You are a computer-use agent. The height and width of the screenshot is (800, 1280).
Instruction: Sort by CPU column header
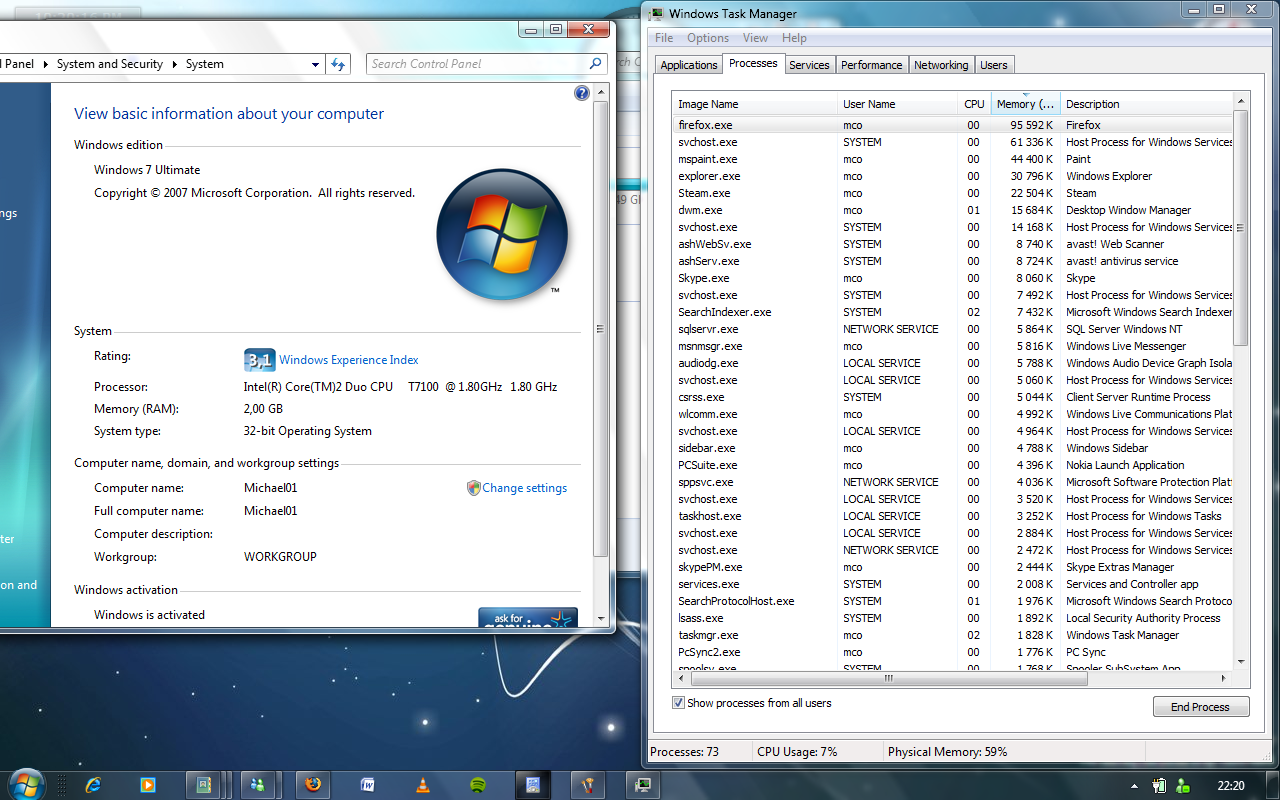pos(974,104)
